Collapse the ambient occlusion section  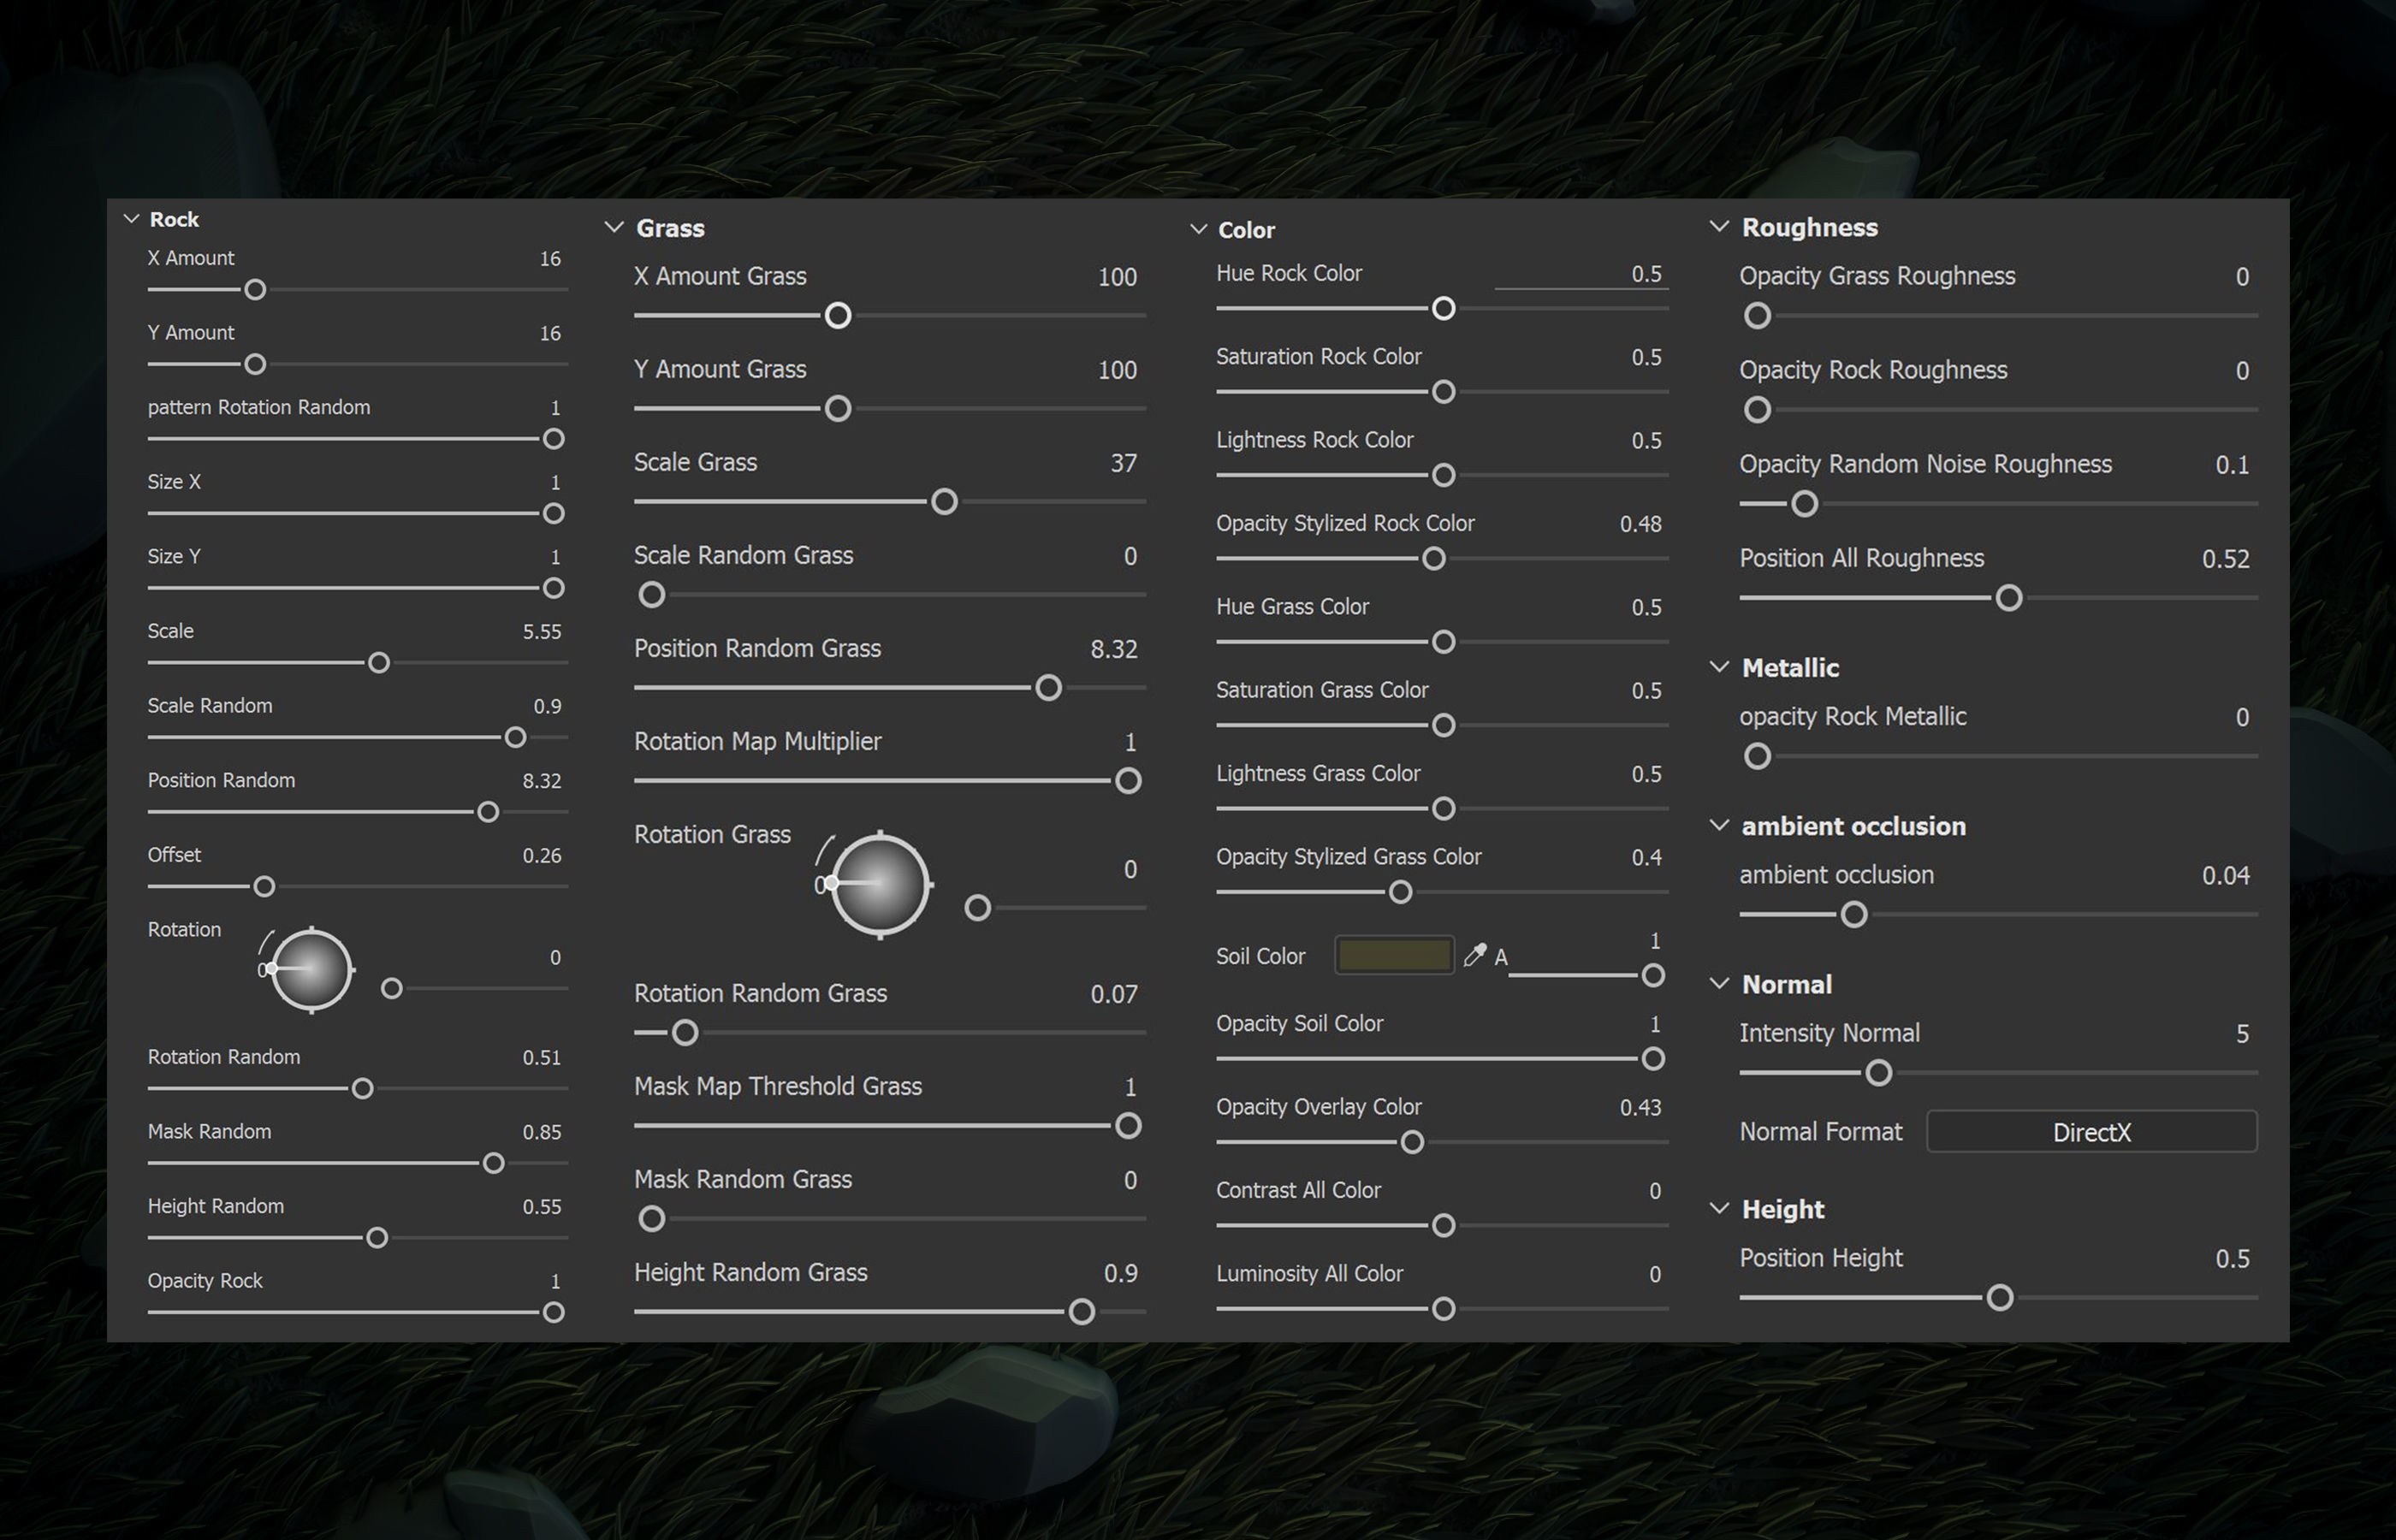coord(1719,826)
